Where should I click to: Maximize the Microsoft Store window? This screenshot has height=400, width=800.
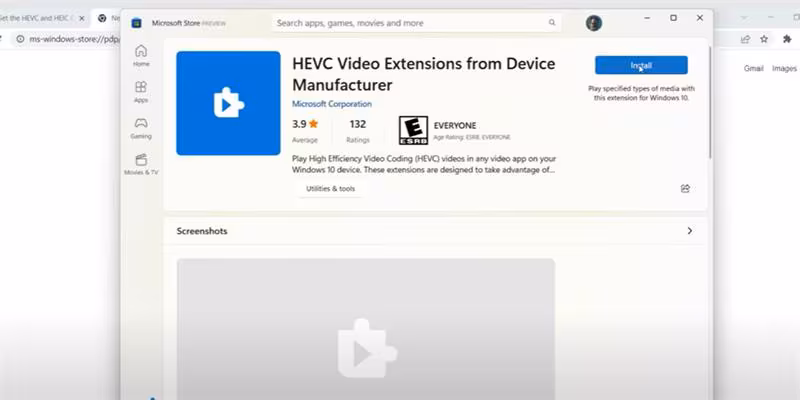[673, 18]
